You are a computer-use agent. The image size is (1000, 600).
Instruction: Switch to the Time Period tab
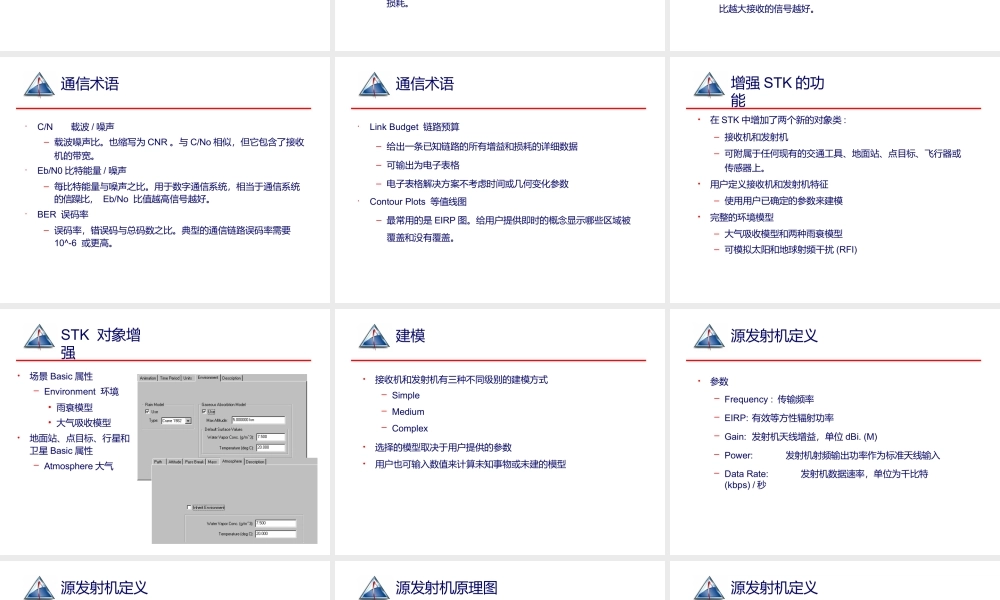coord(170,378)
